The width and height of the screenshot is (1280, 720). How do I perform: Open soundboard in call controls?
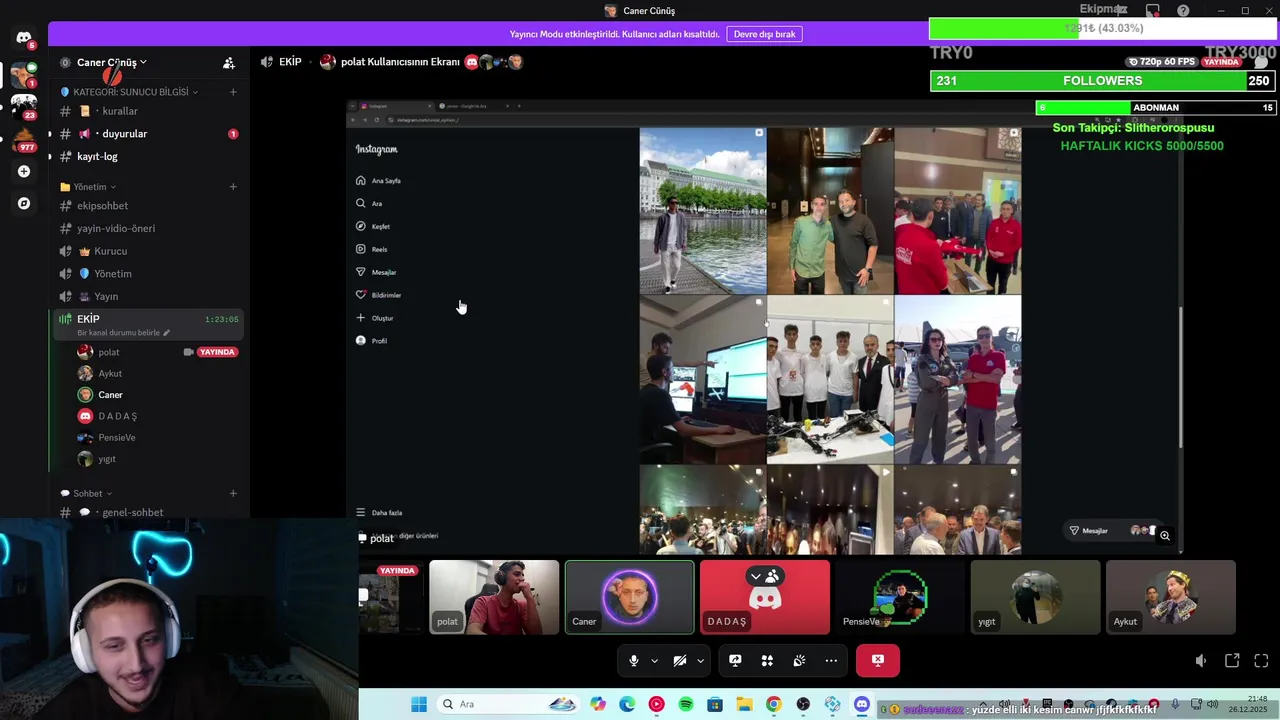(799, 660)
